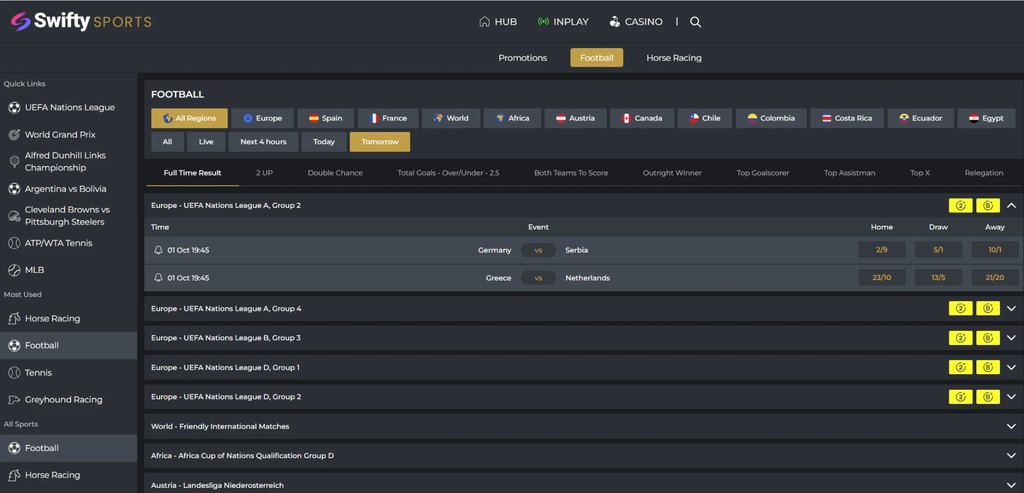
Task: Expand Nations League B, Group 3 section
Action: [1012, 338]
